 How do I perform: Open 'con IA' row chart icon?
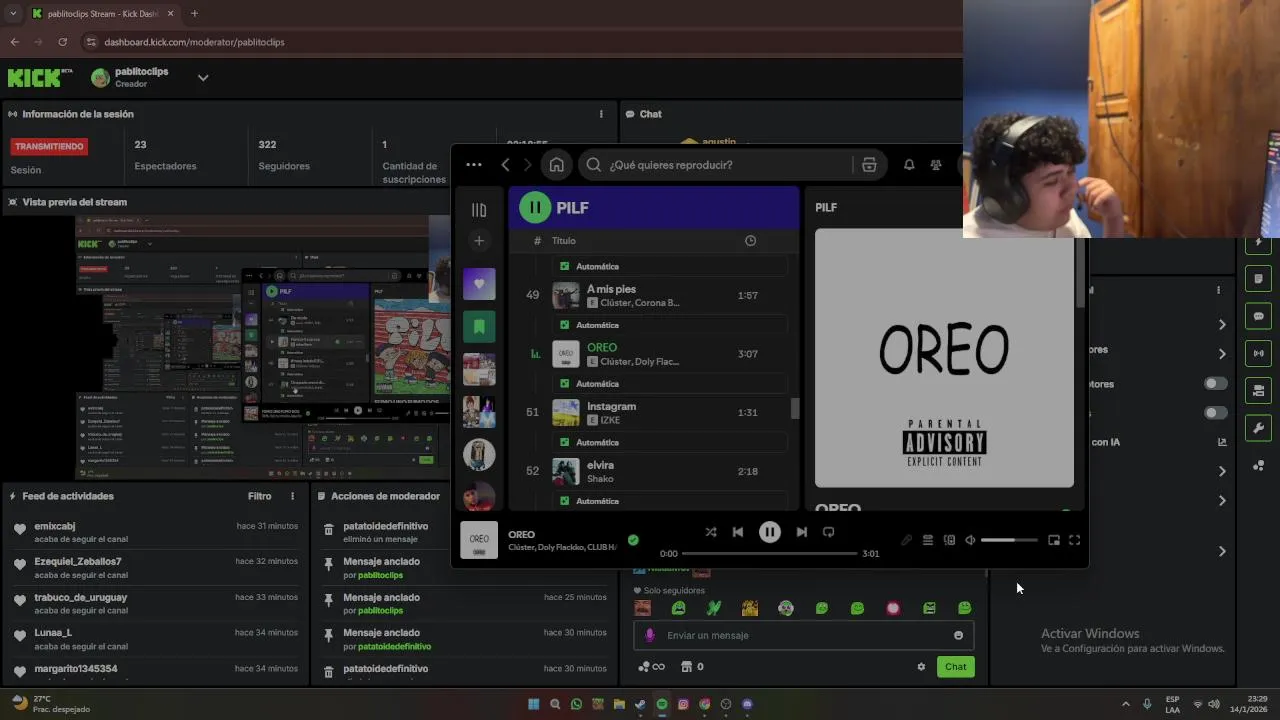pos(1222,442)
